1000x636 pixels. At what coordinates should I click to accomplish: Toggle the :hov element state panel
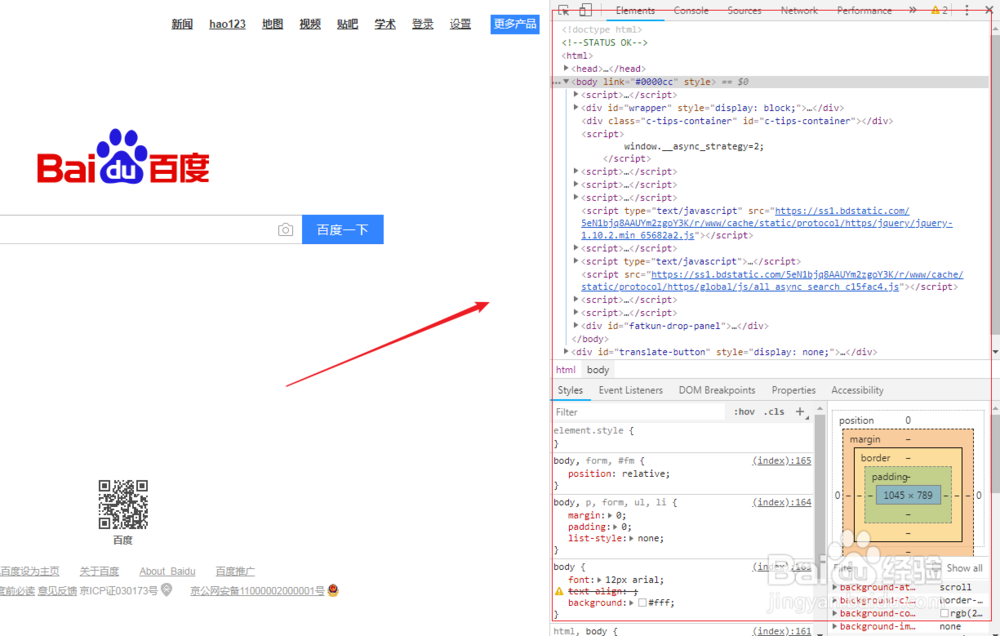pyautogui.click(x=744, y=411)
